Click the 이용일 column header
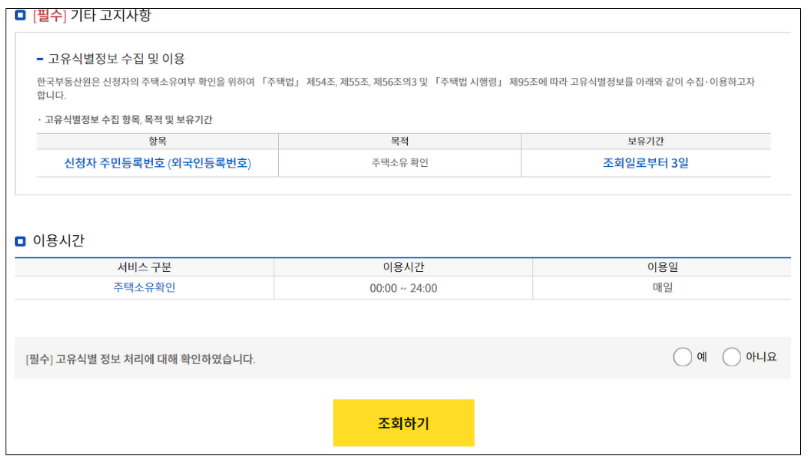 pyautogui.click(x=663, y=267)
